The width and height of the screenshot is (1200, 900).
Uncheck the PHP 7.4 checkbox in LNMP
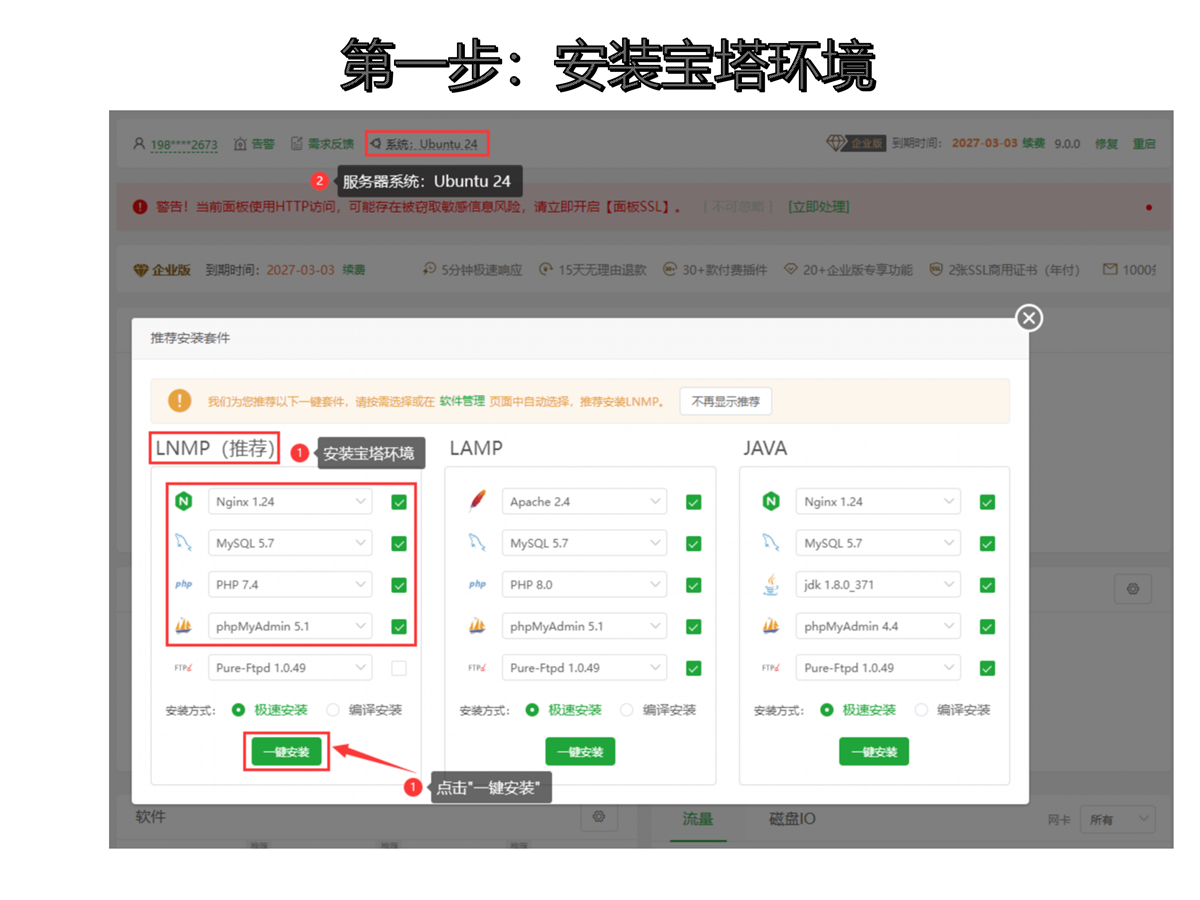pyautogui.click(x=399, y=585)
